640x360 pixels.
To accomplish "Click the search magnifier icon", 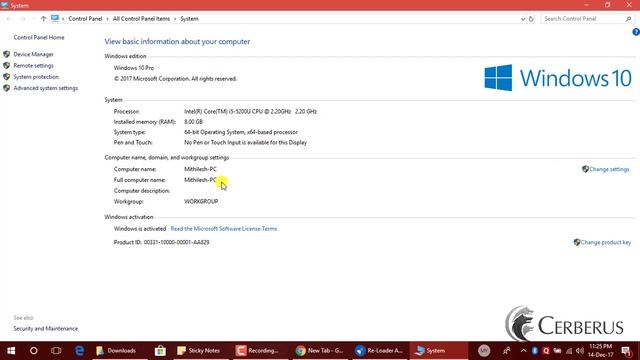I will (x=629, y=19).
